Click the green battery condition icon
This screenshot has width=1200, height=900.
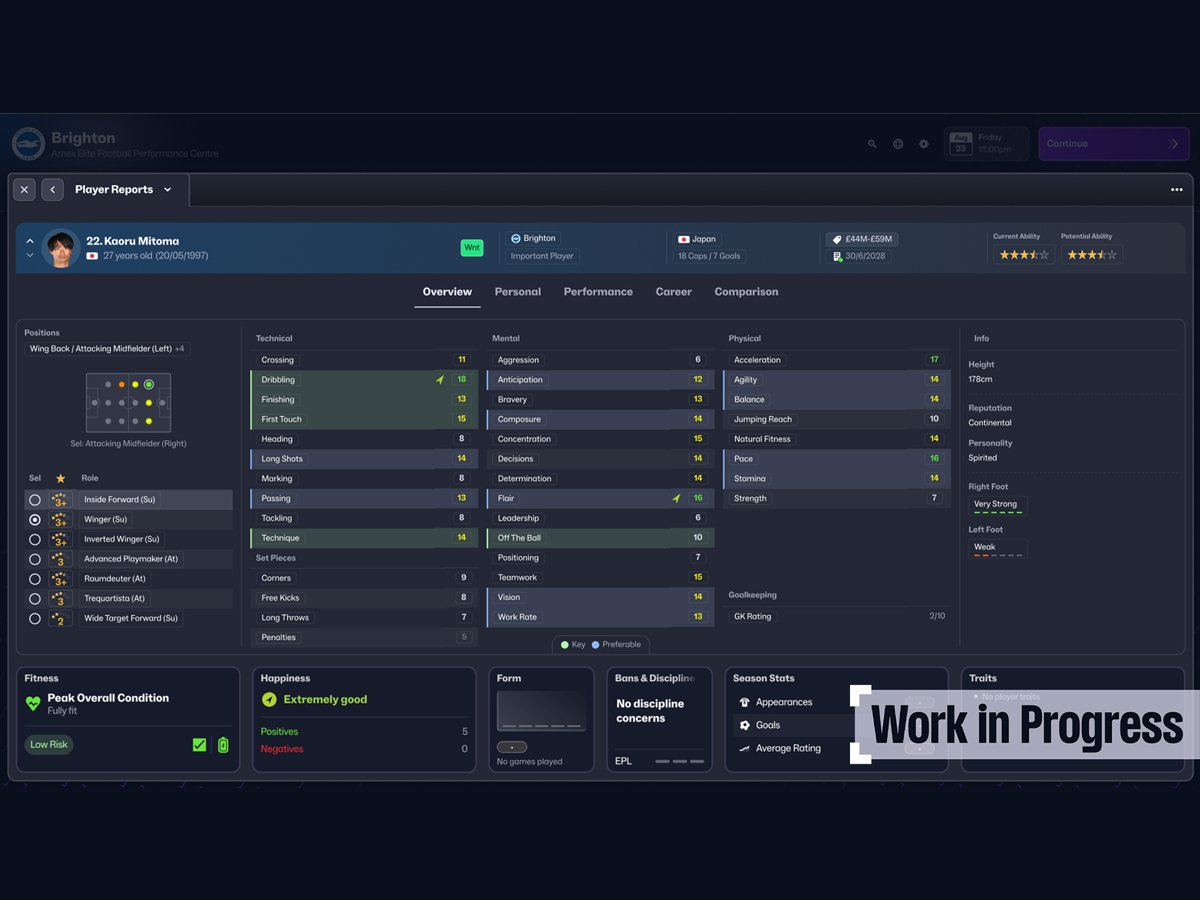point(223,745)
